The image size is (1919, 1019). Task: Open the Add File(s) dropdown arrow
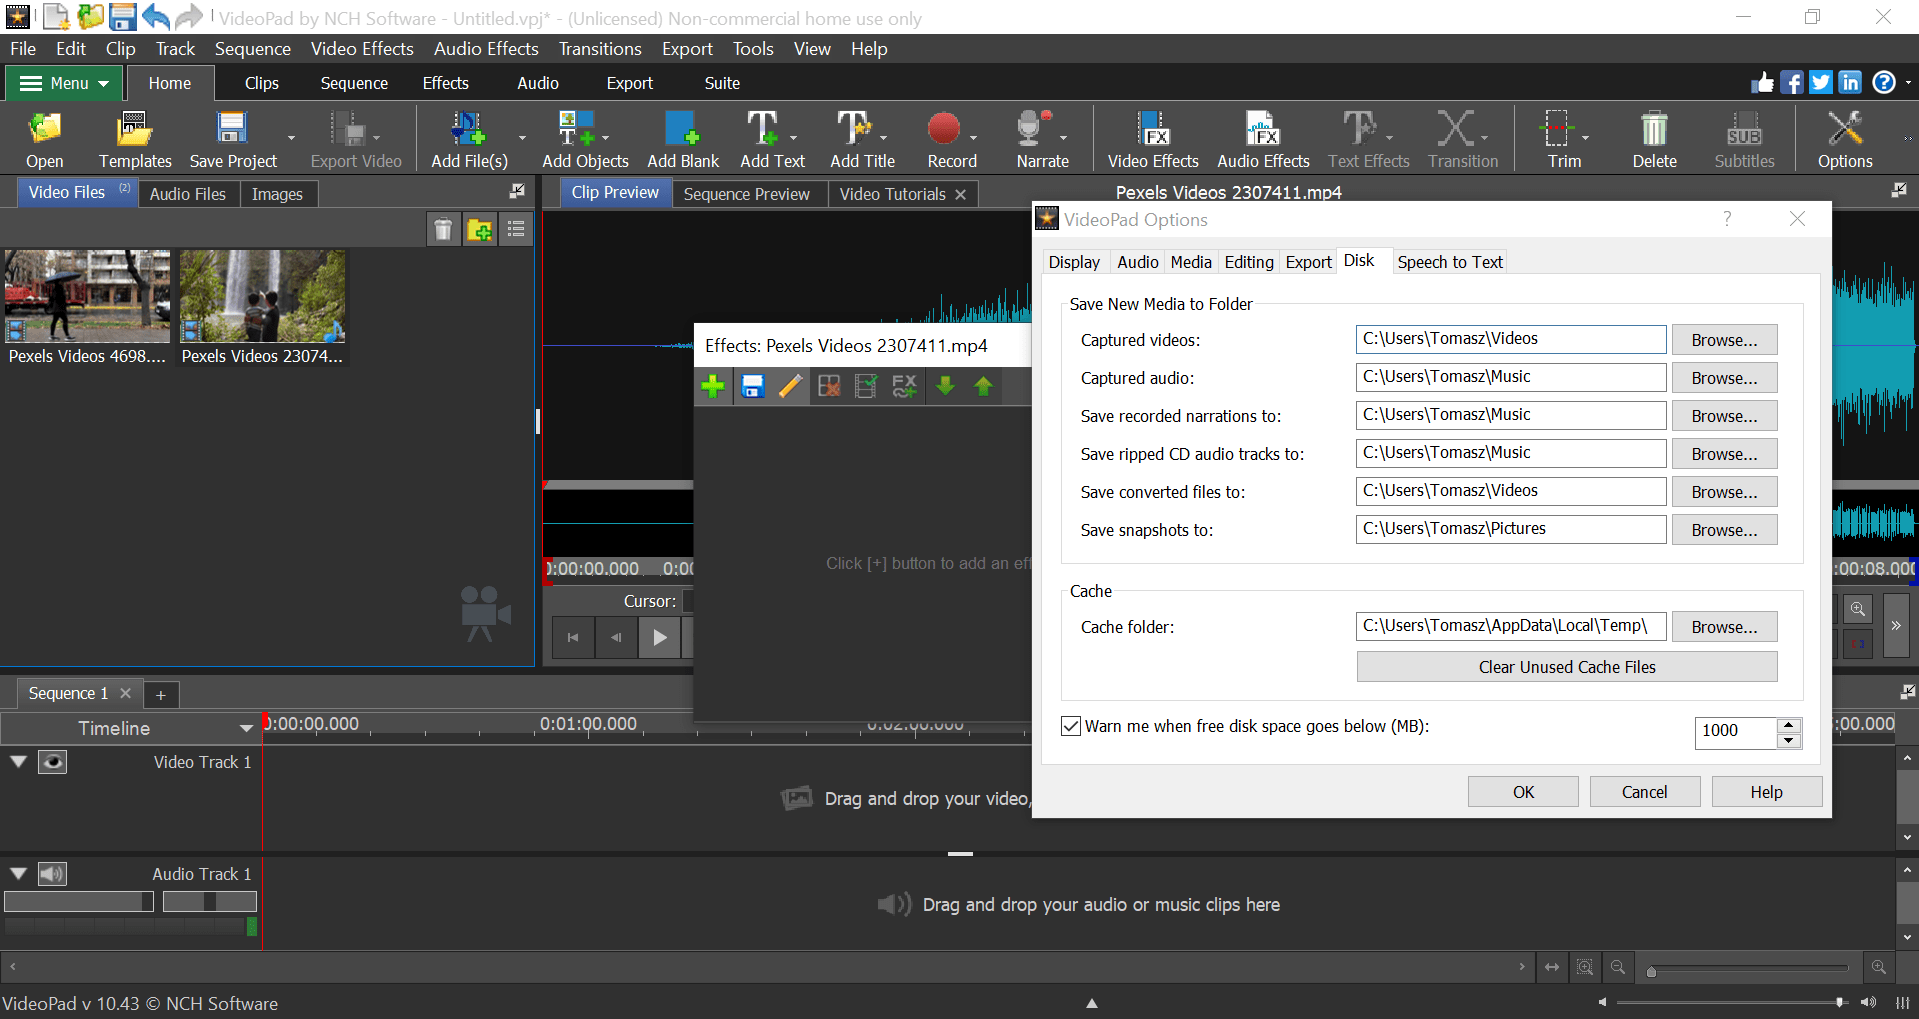tap(522, 138)
